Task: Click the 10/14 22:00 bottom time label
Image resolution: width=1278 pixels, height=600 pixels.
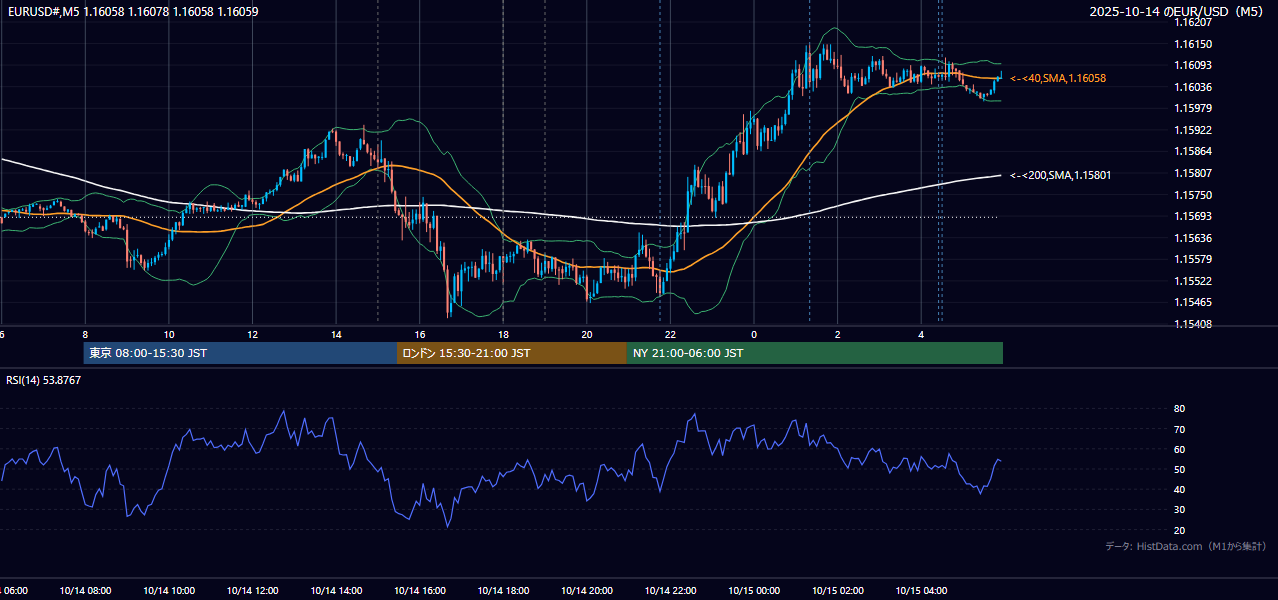Action: [x=670, y=590]
